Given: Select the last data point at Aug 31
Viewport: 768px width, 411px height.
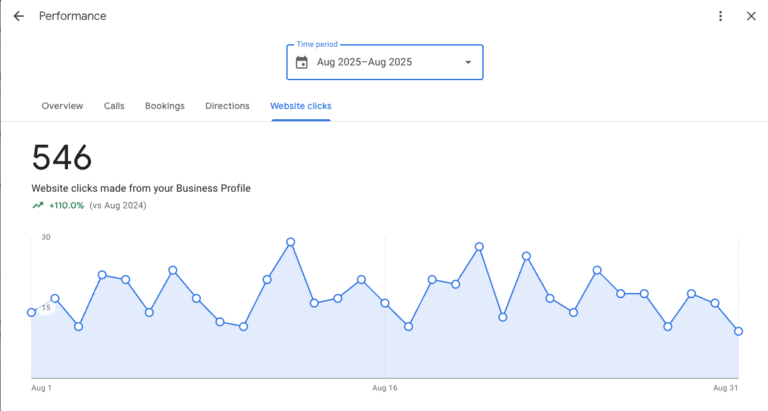Looking at the screenshot, I should (x=738, y=331).
